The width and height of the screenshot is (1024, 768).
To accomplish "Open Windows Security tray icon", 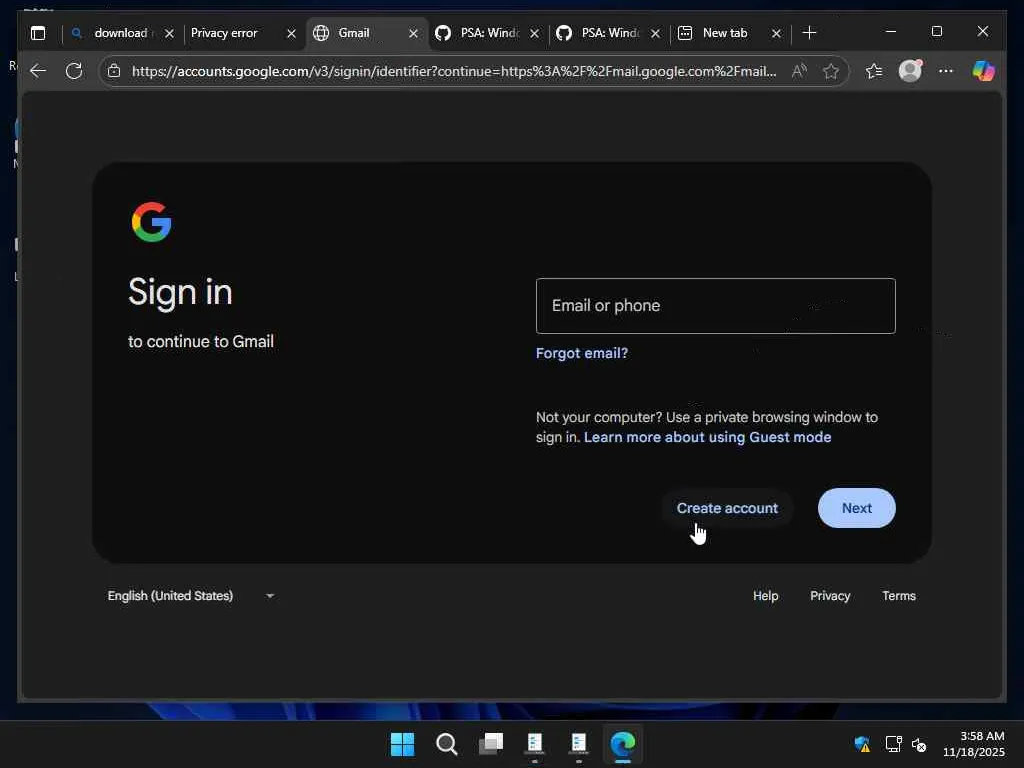I will 862,744.
